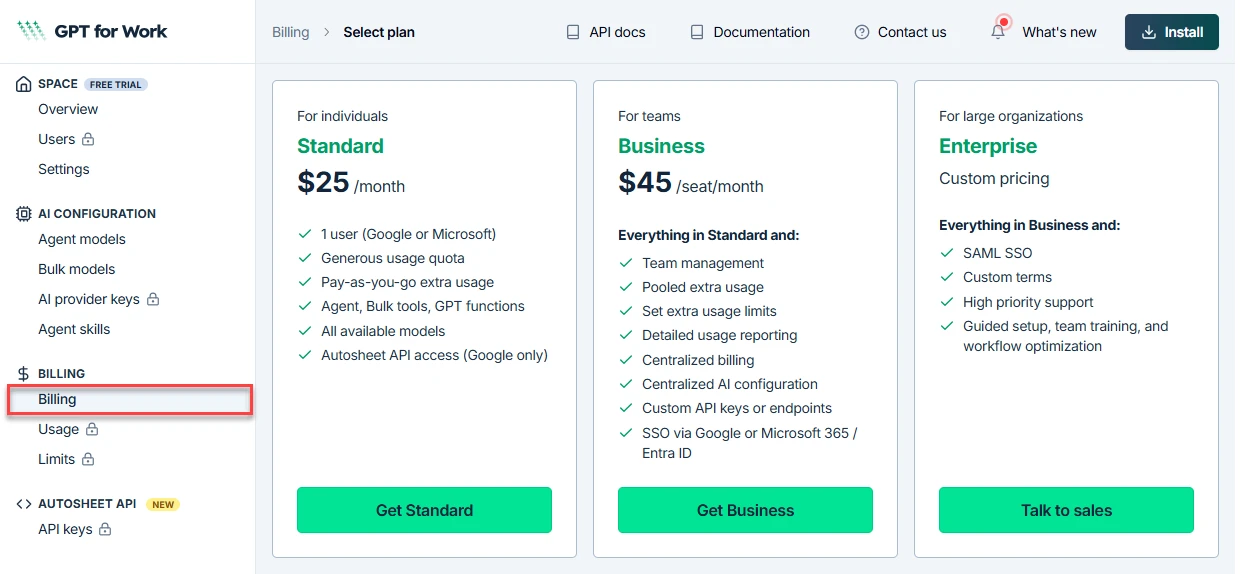
Task: Click the Billing breadcrumb link
Action: [x=291, y=32]
